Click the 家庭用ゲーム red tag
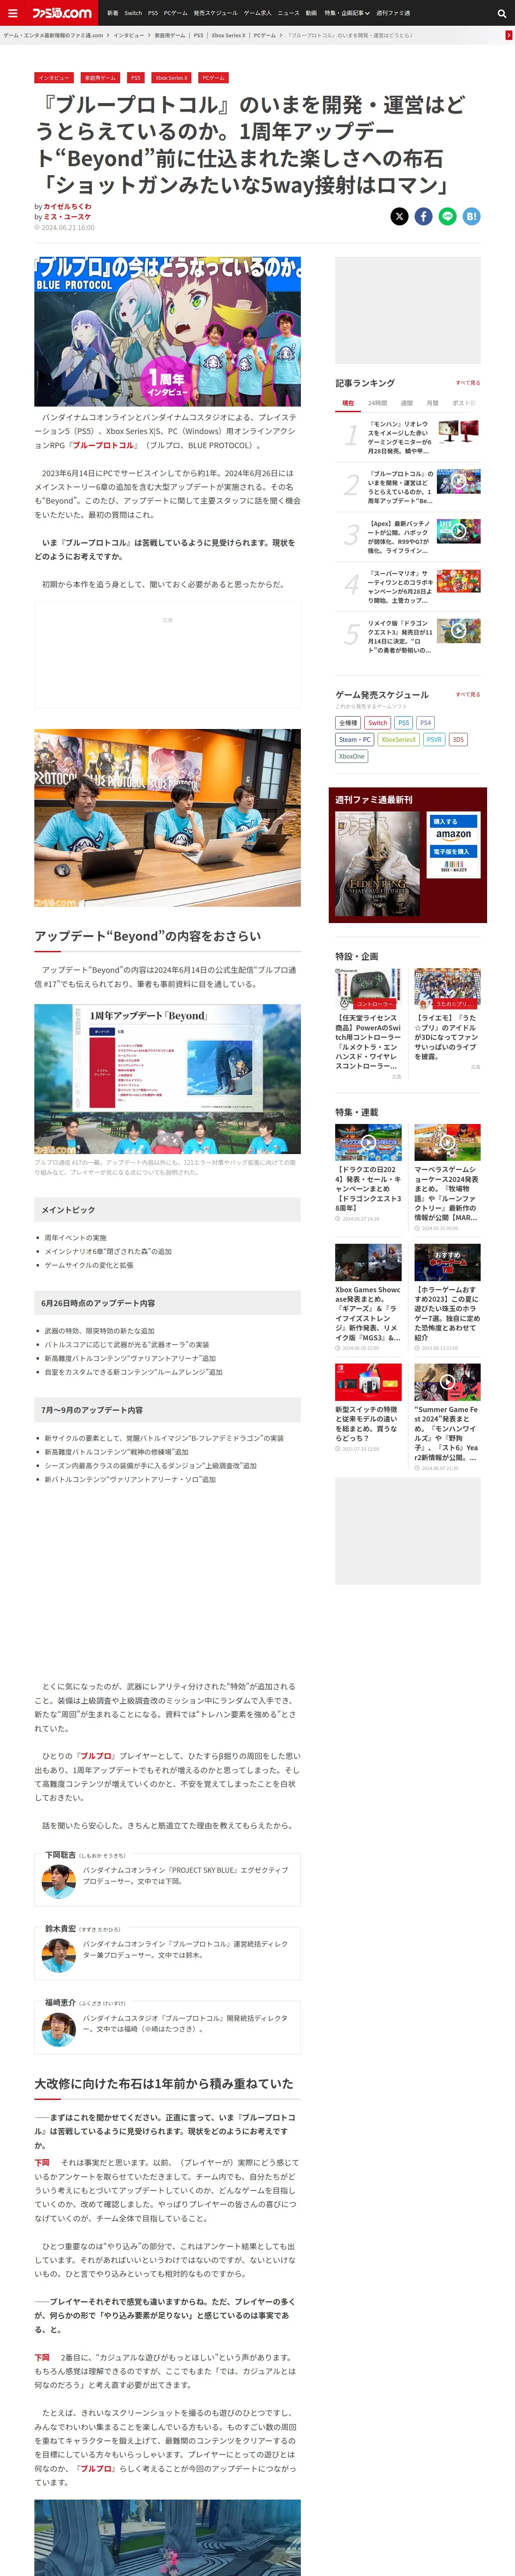The height and width of the screenshot is (2576, 515). tap(99, 77)
